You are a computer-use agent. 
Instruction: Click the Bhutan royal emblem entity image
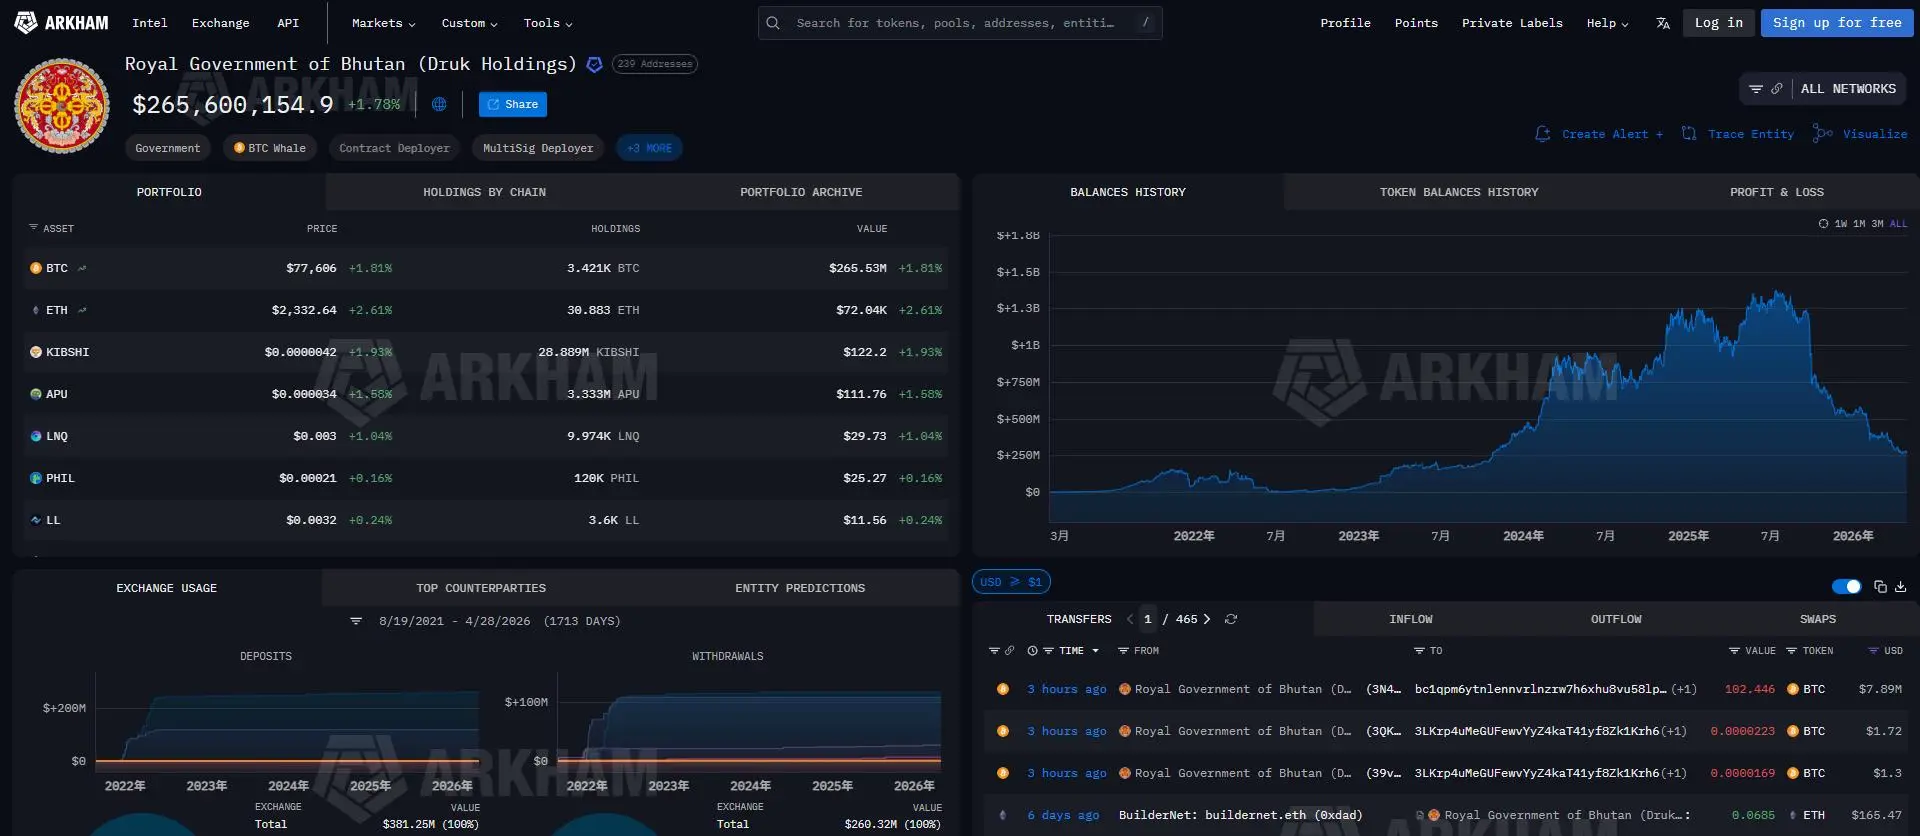[x=62, y=106]
